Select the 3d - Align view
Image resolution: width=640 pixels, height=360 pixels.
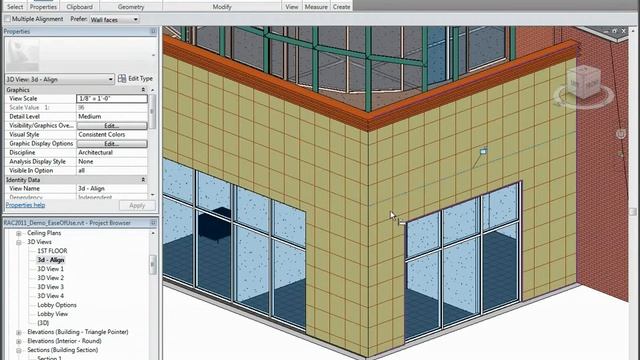pos(51,260)
